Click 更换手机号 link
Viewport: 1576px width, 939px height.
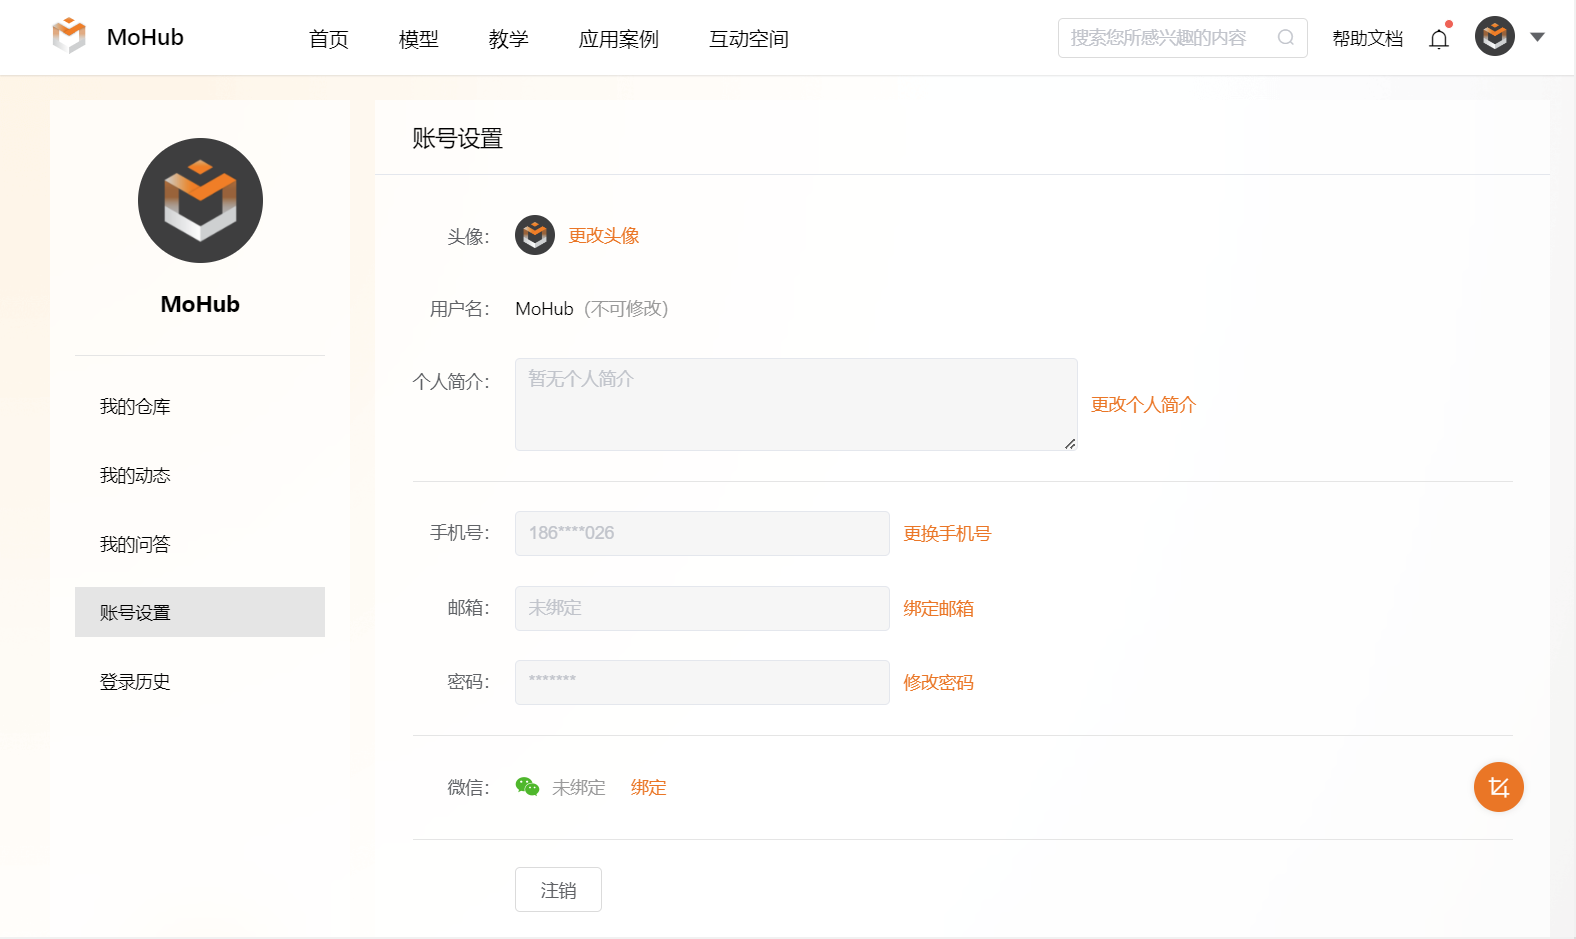(x=947, y=533)
